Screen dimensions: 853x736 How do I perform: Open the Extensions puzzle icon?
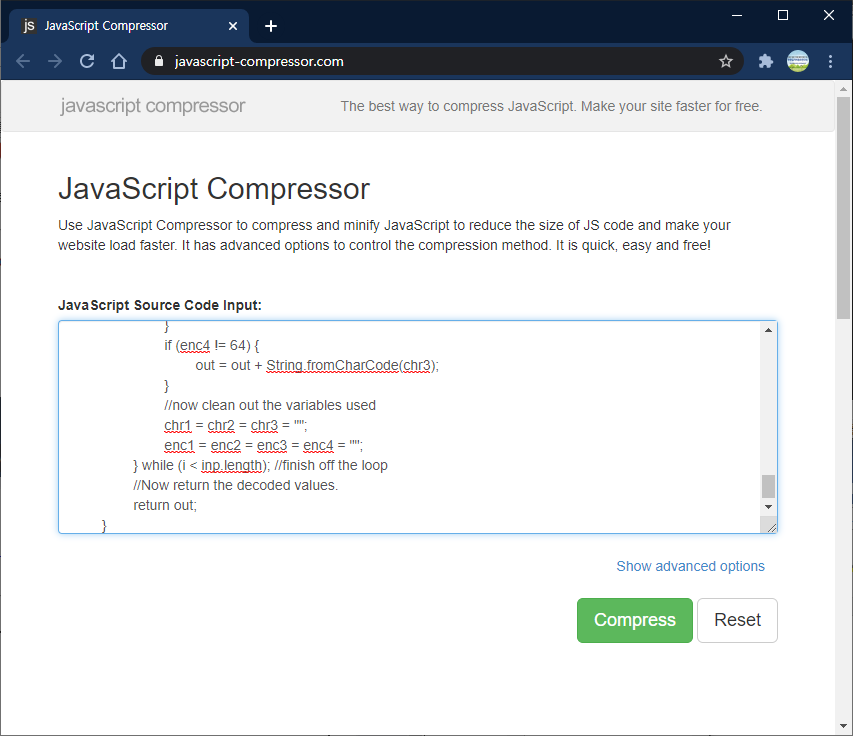click(765, 61)
